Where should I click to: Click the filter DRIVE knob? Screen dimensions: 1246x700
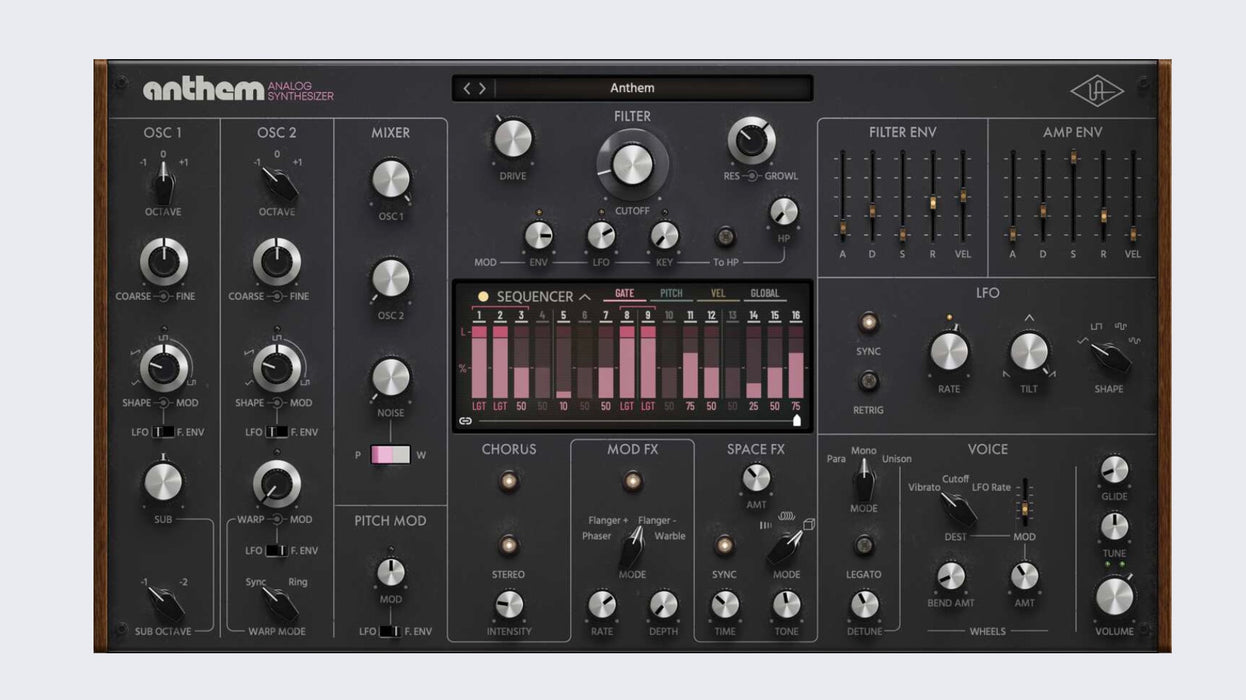[x=513, y=139]
